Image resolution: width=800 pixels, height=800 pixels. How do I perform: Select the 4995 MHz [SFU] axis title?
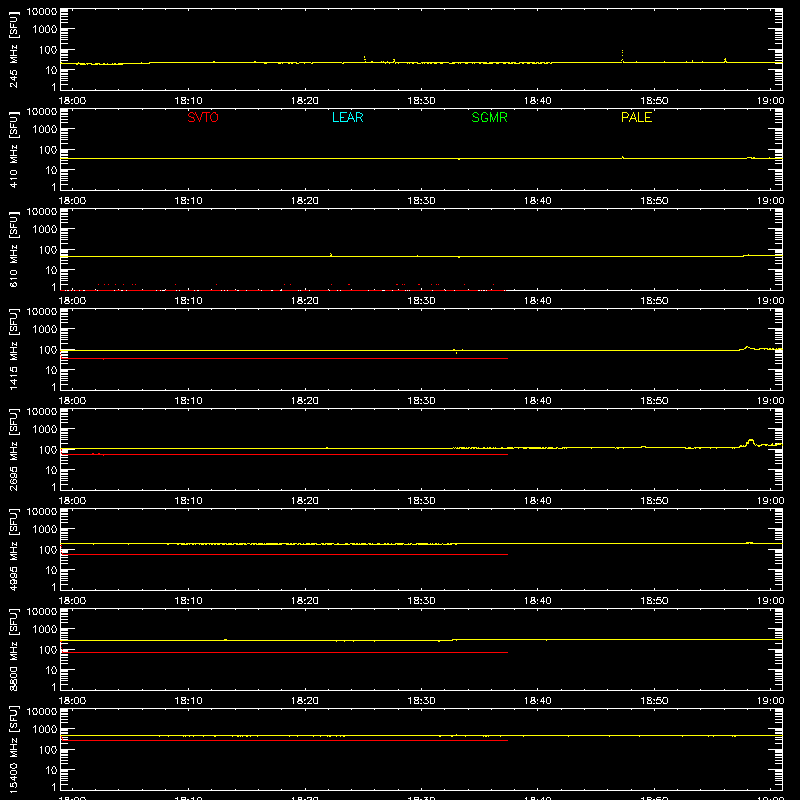tap(14, 550)
